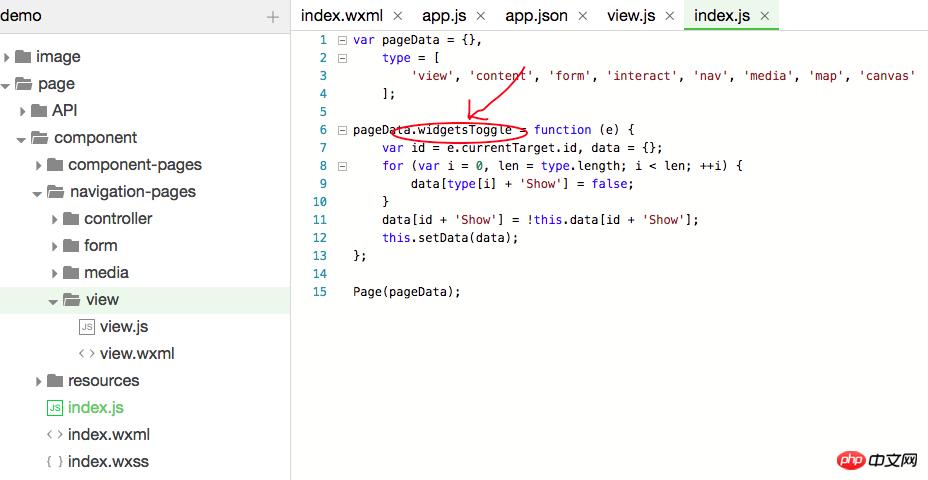Click the plus icon beside demo

click(x=273, y=17)
